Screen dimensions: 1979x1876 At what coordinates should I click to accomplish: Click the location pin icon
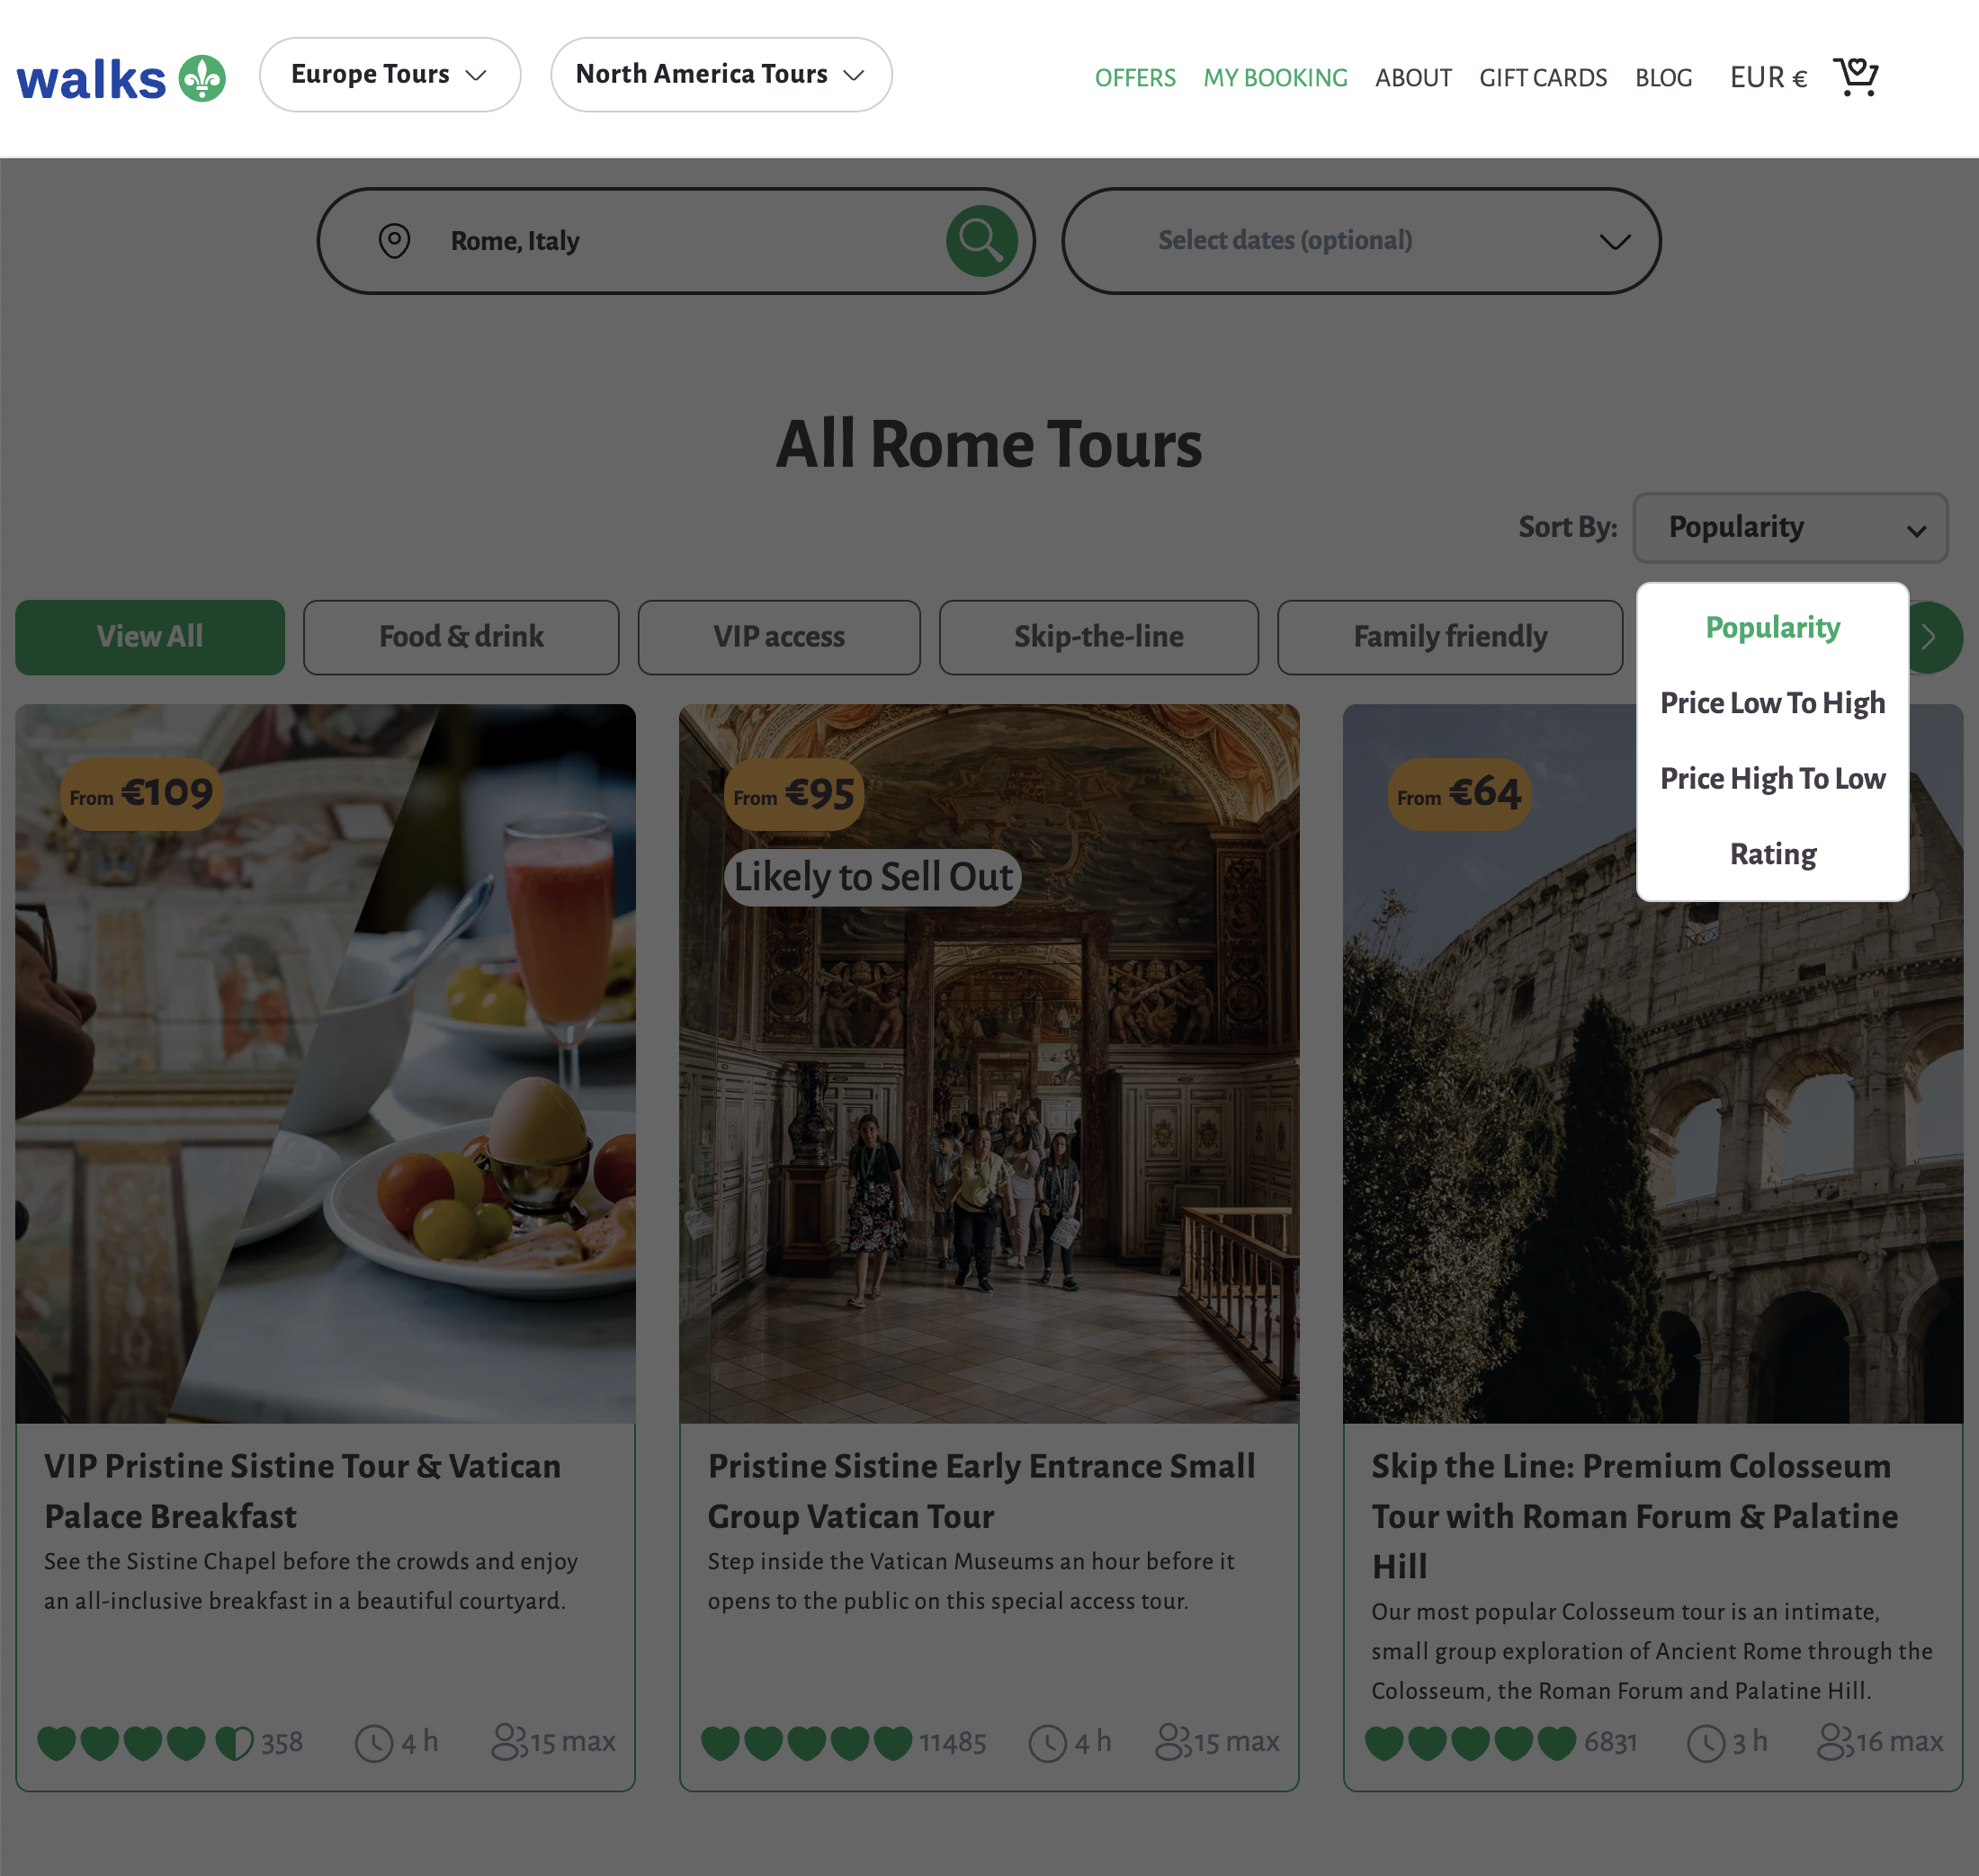(x=394, y=241)
